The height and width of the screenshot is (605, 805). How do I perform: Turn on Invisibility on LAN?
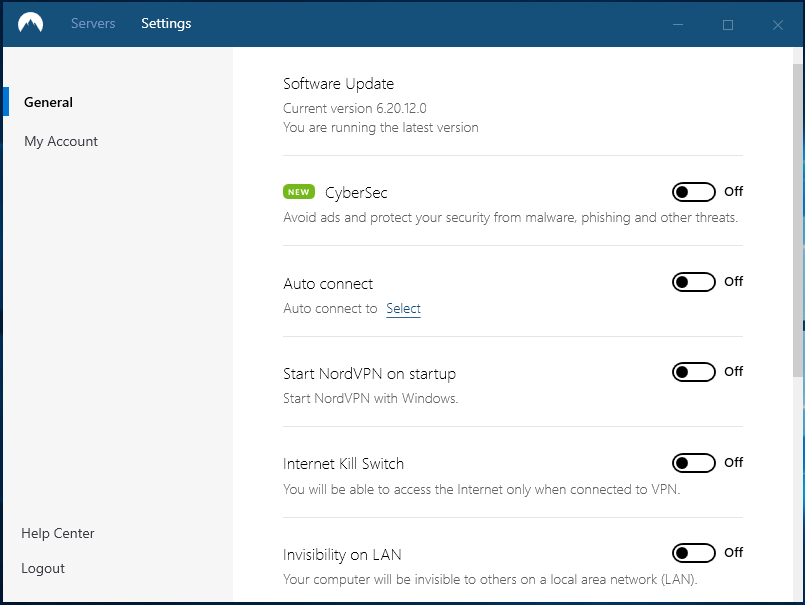[694, 553]
